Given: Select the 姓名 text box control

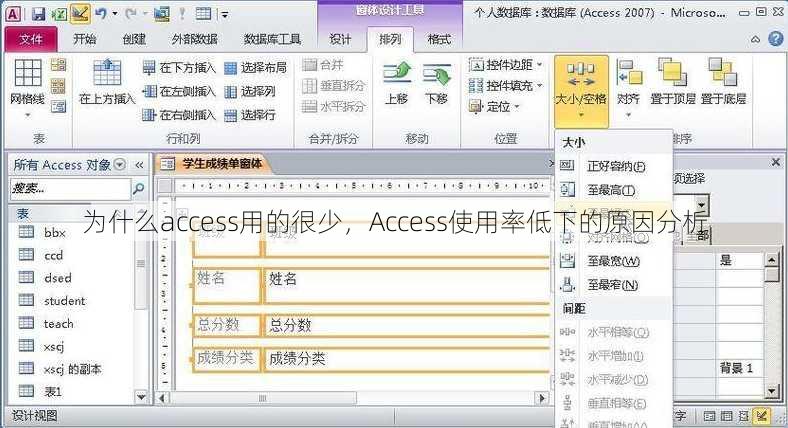Looking at the screenshot, I should [x=407, y=286].
